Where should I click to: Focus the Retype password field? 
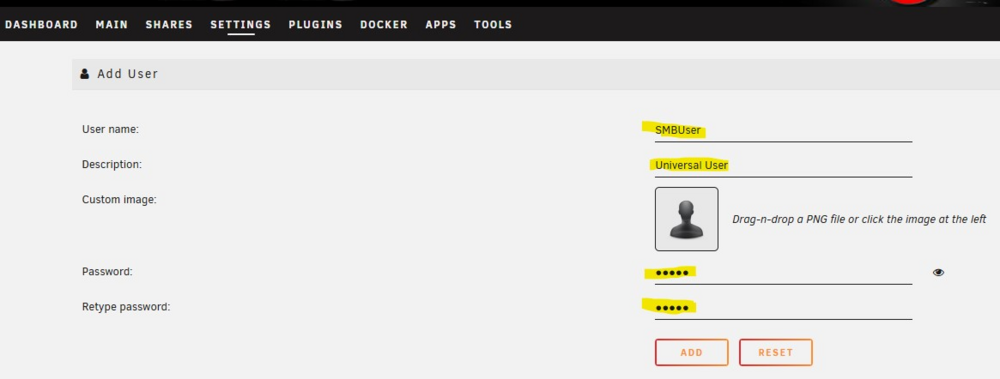(783, 308)
